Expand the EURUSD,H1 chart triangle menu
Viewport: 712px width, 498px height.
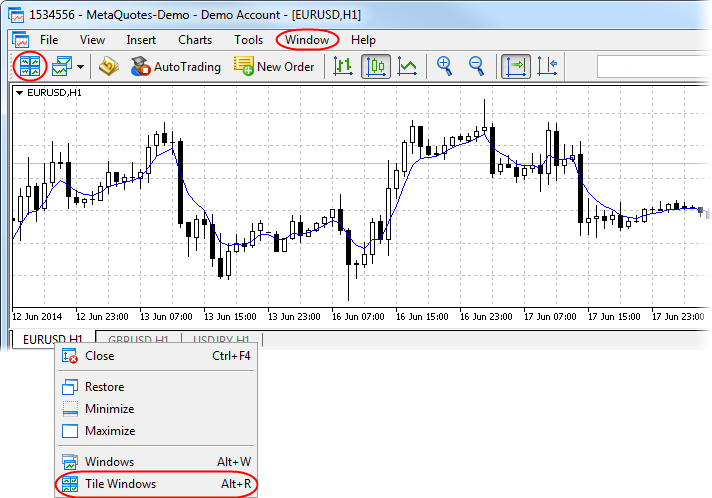pos(20,93)
